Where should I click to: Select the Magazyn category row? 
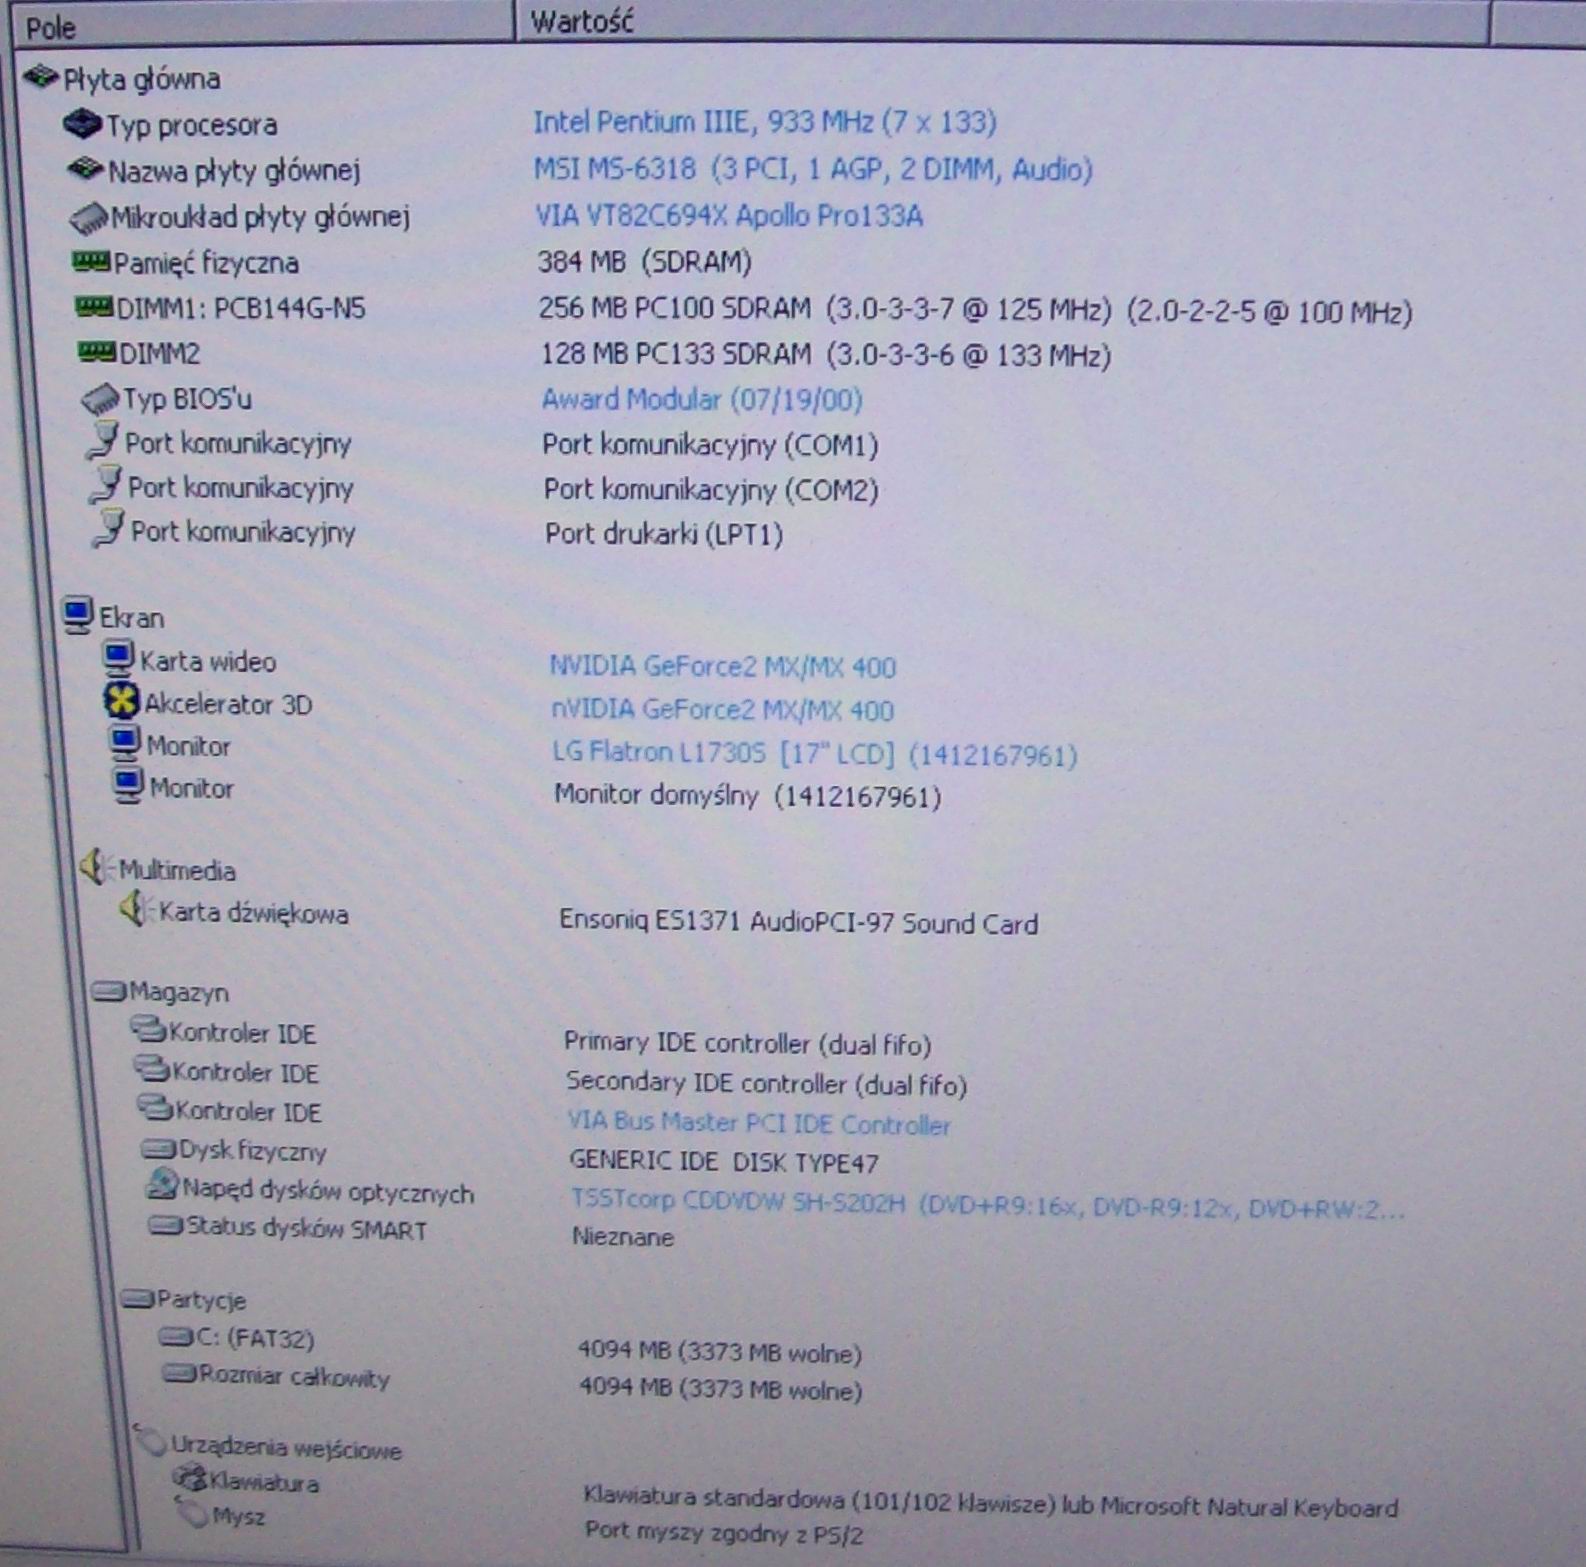[x=161, y=992]
